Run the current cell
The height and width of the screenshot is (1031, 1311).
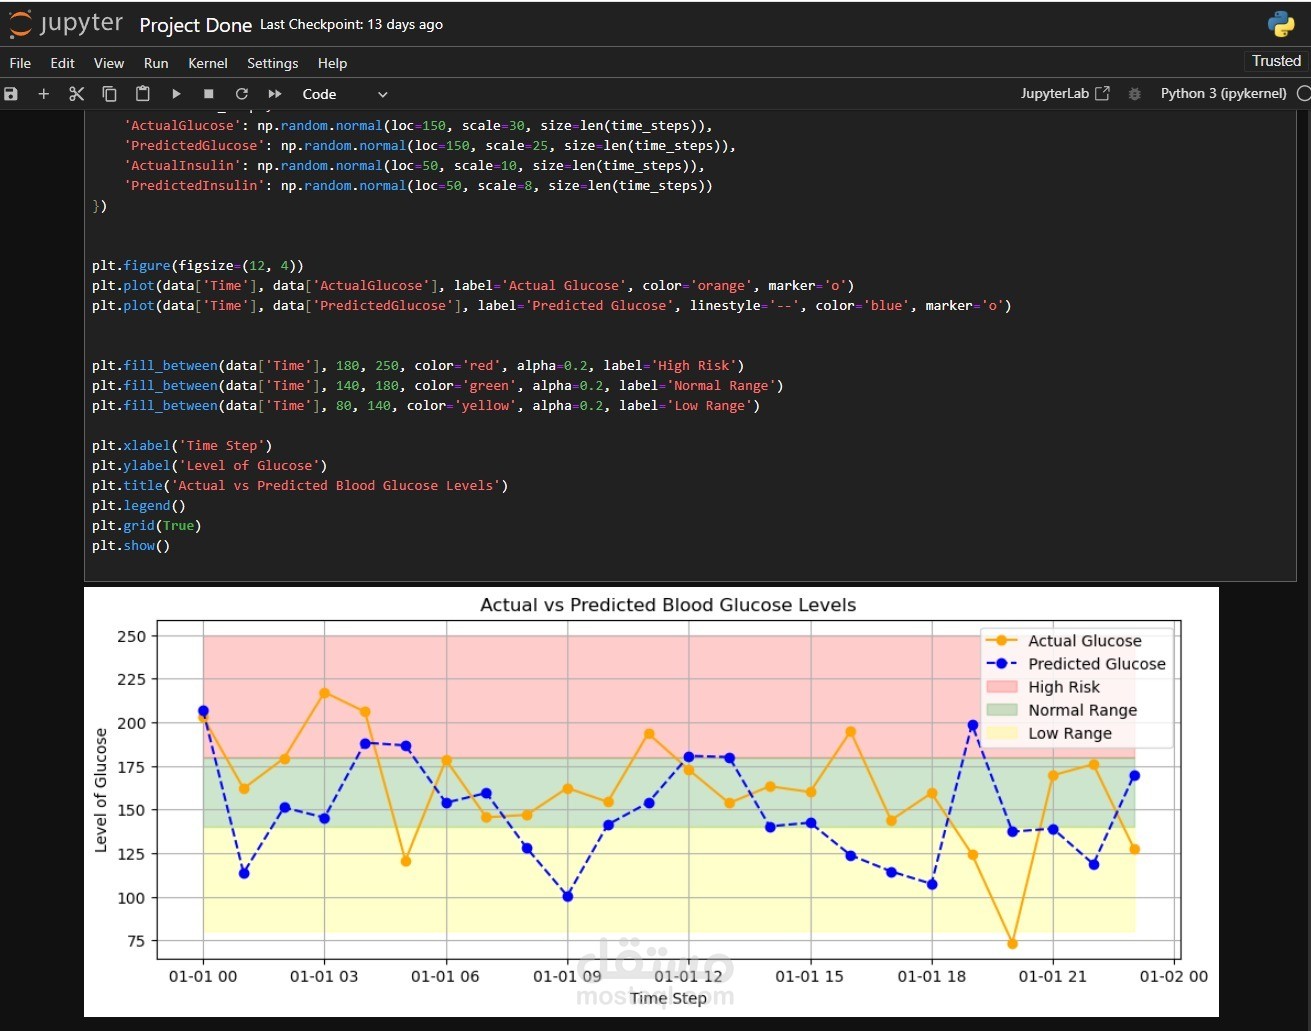tap(176, 94)
